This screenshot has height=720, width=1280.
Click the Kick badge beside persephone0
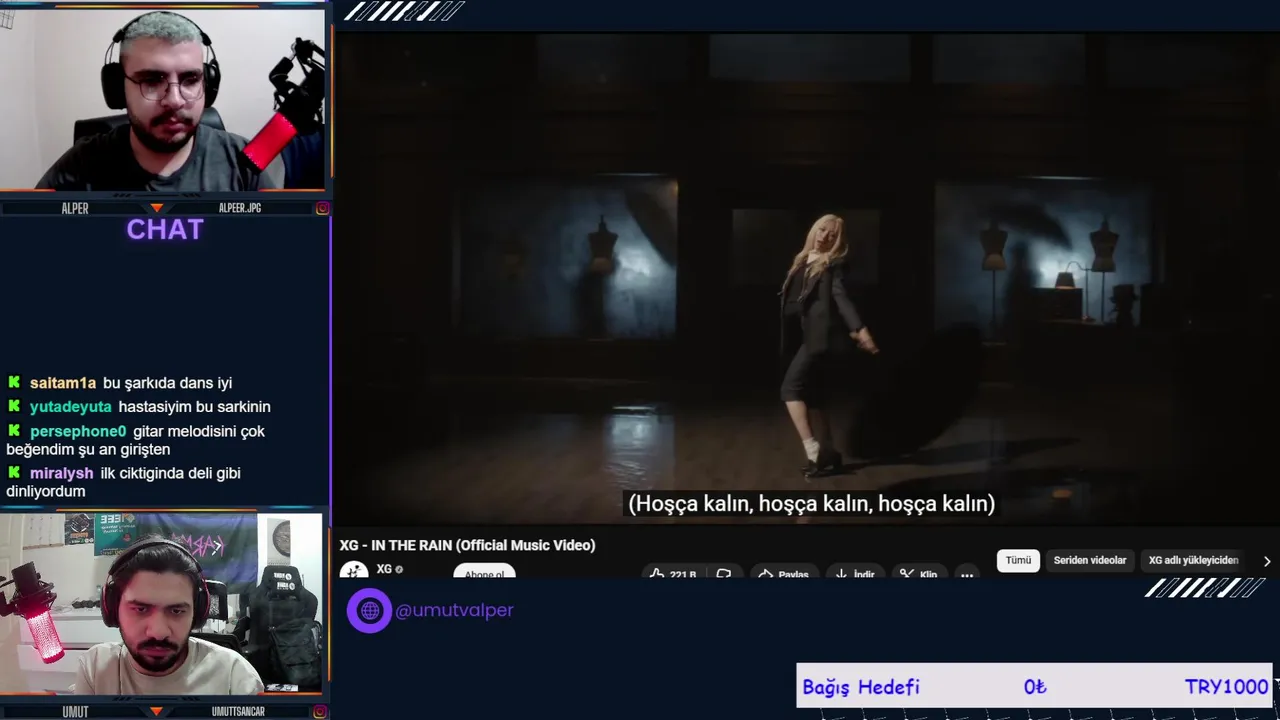14,431
